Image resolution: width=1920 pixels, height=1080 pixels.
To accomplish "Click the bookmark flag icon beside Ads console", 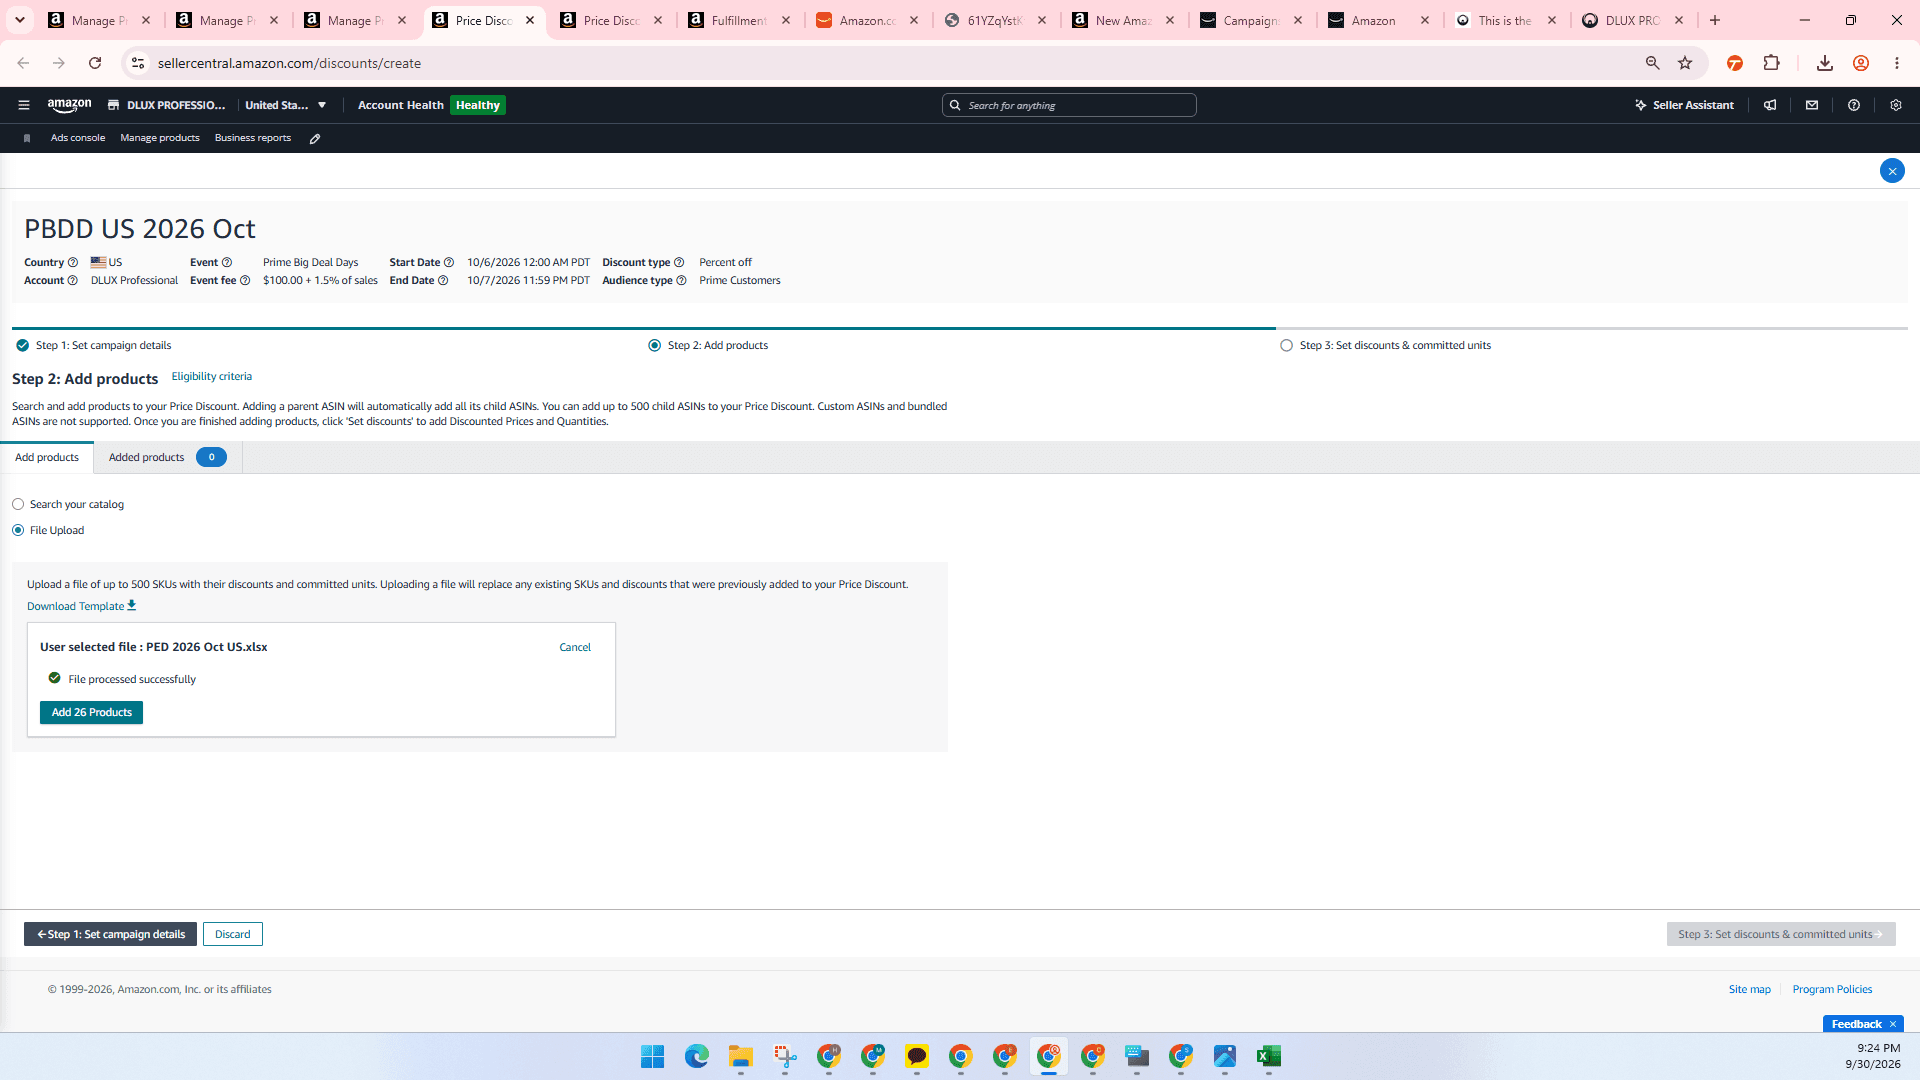I will (x=27, y=138).
